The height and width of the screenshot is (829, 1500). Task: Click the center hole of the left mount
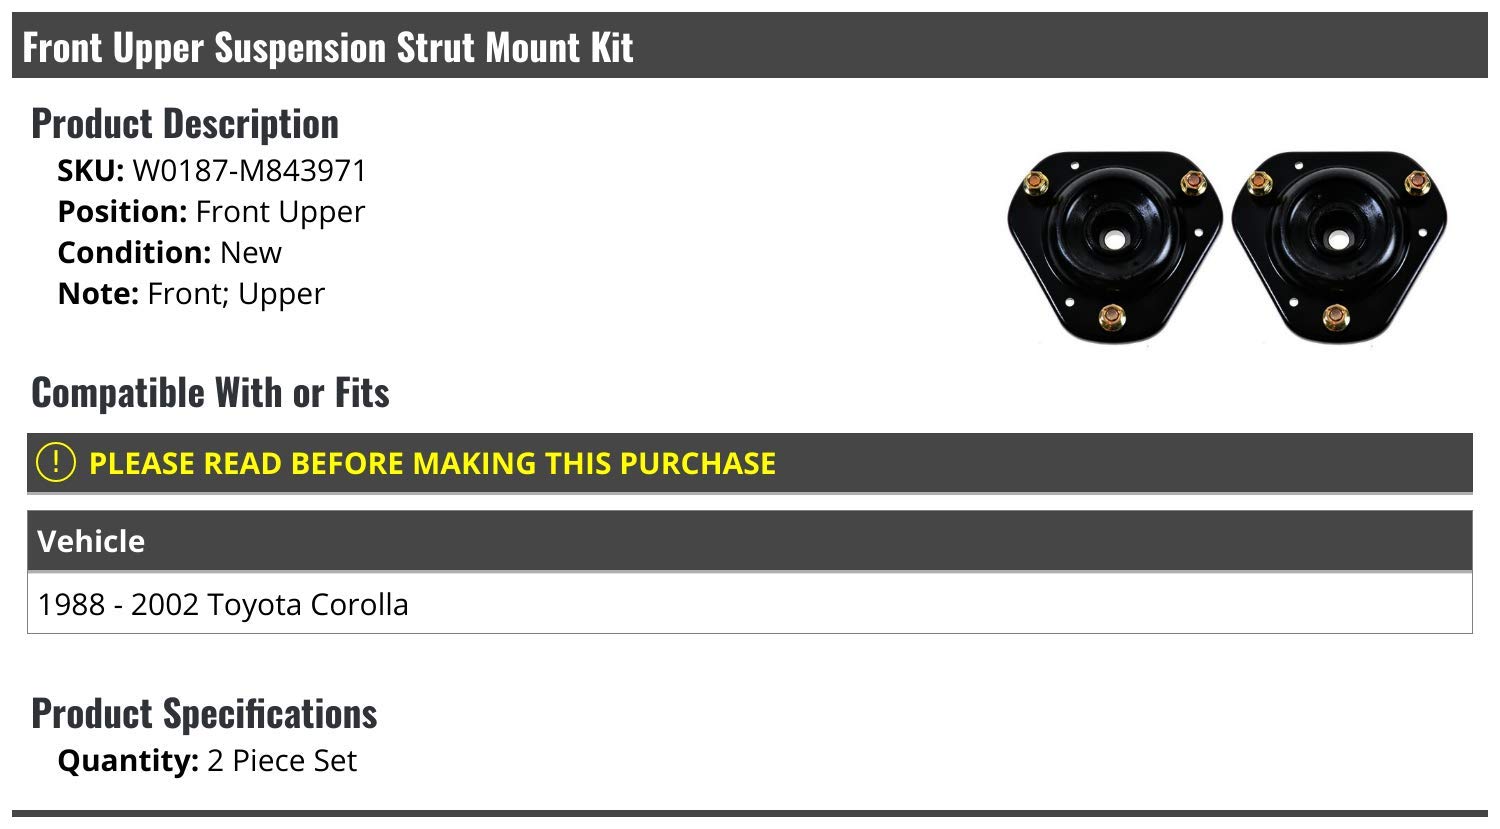(x=1114, y=240)
